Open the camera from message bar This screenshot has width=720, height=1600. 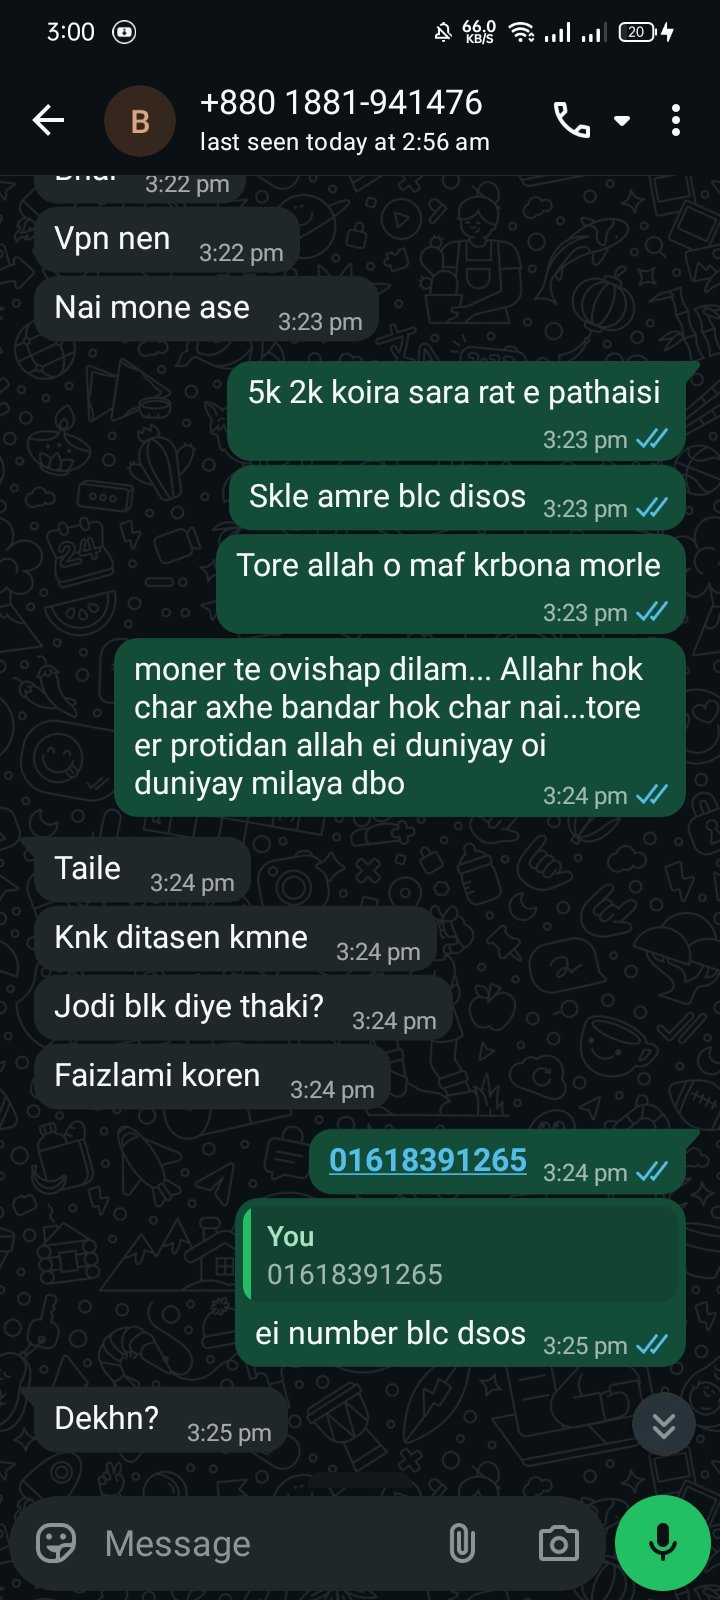(558, 1543)
